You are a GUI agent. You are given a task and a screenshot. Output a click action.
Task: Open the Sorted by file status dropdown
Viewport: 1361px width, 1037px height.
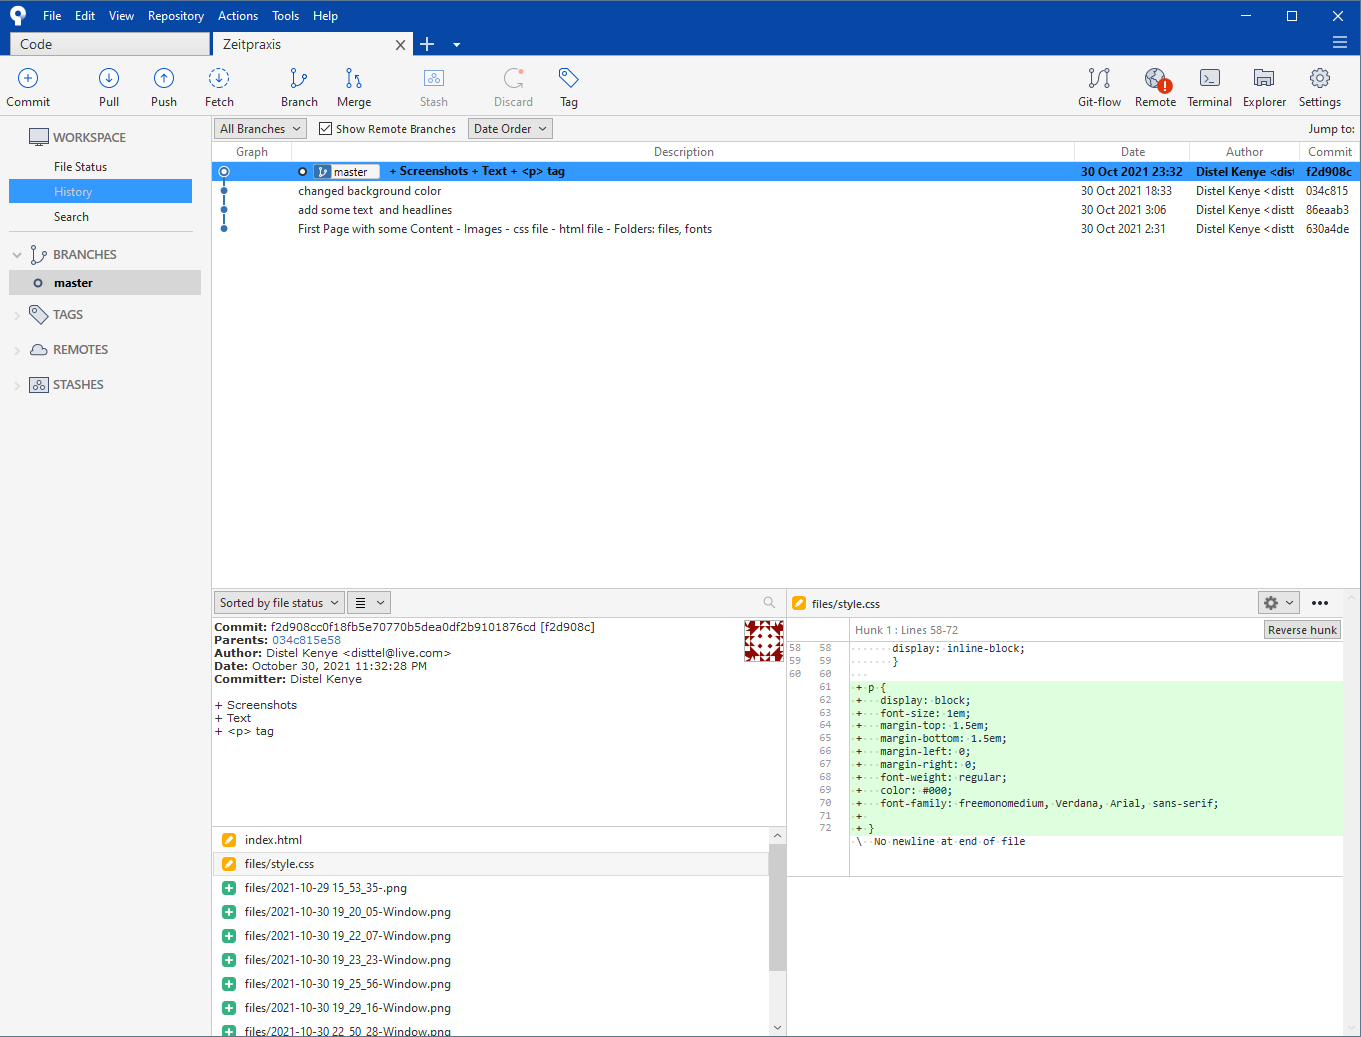click(x=279, y=603)
